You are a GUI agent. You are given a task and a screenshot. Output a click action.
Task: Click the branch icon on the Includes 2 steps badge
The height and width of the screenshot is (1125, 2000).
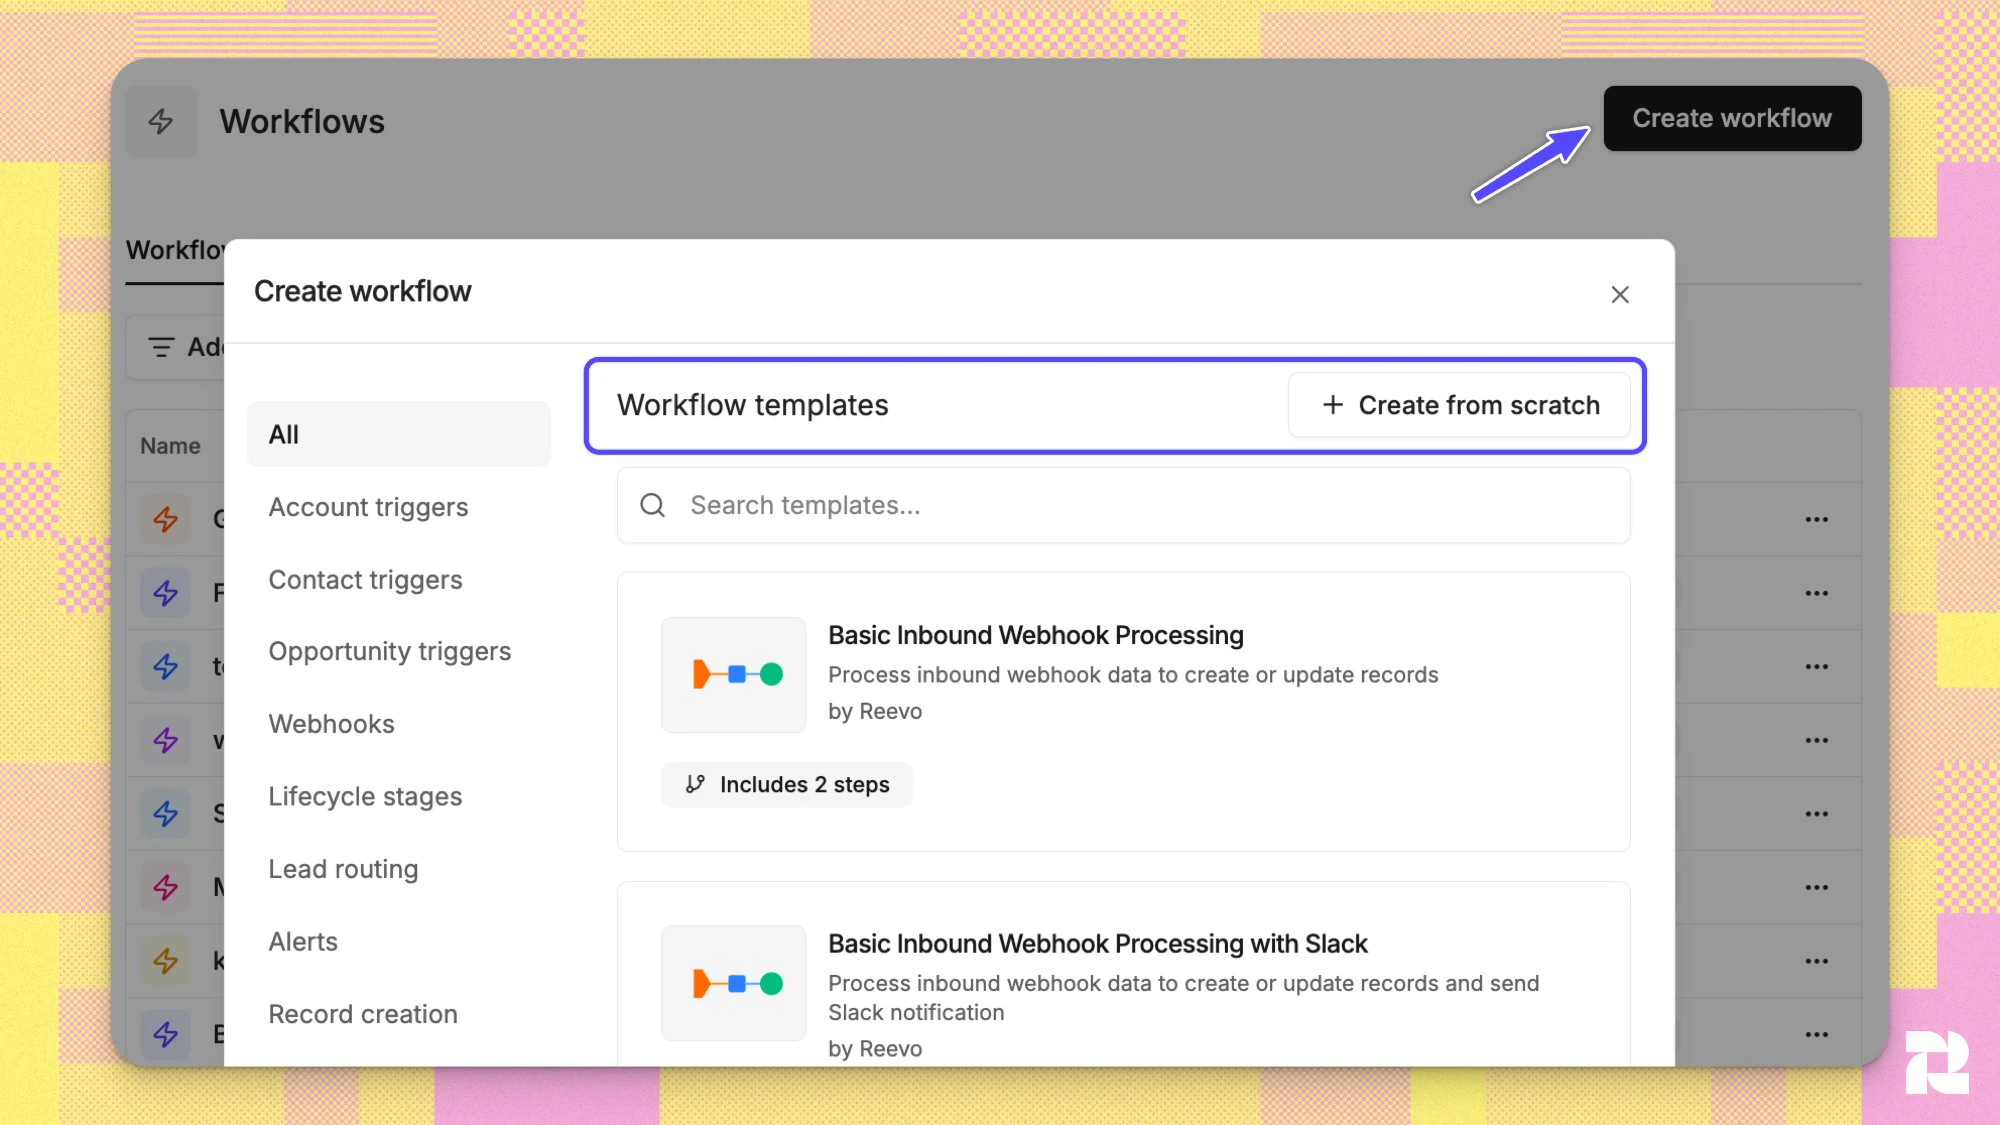696,784
